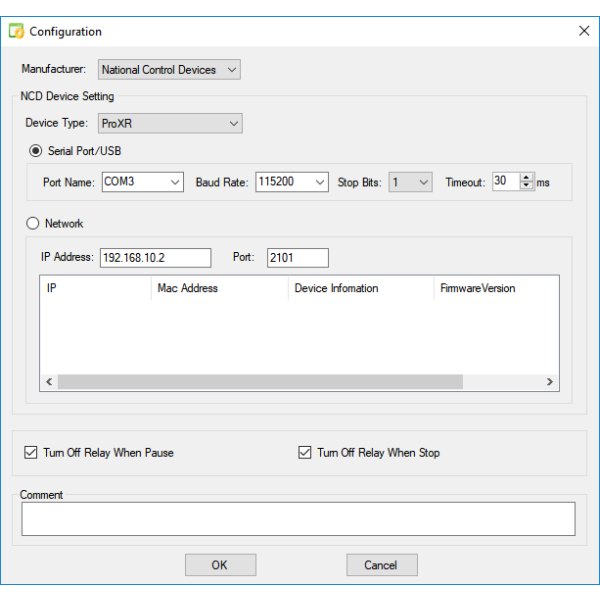
Task: Click the Mac Address column header
Action: (x=220, y=288)
